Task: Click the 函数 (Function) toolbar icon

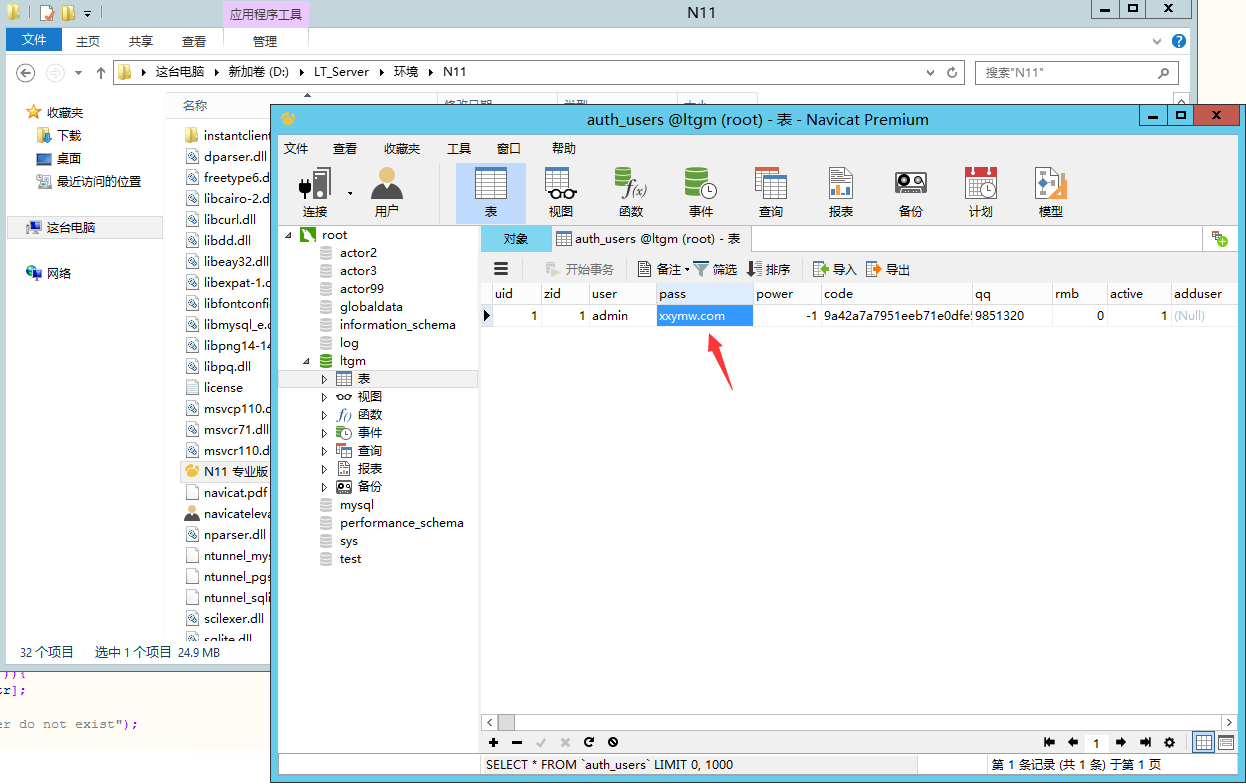Action: 630,192
